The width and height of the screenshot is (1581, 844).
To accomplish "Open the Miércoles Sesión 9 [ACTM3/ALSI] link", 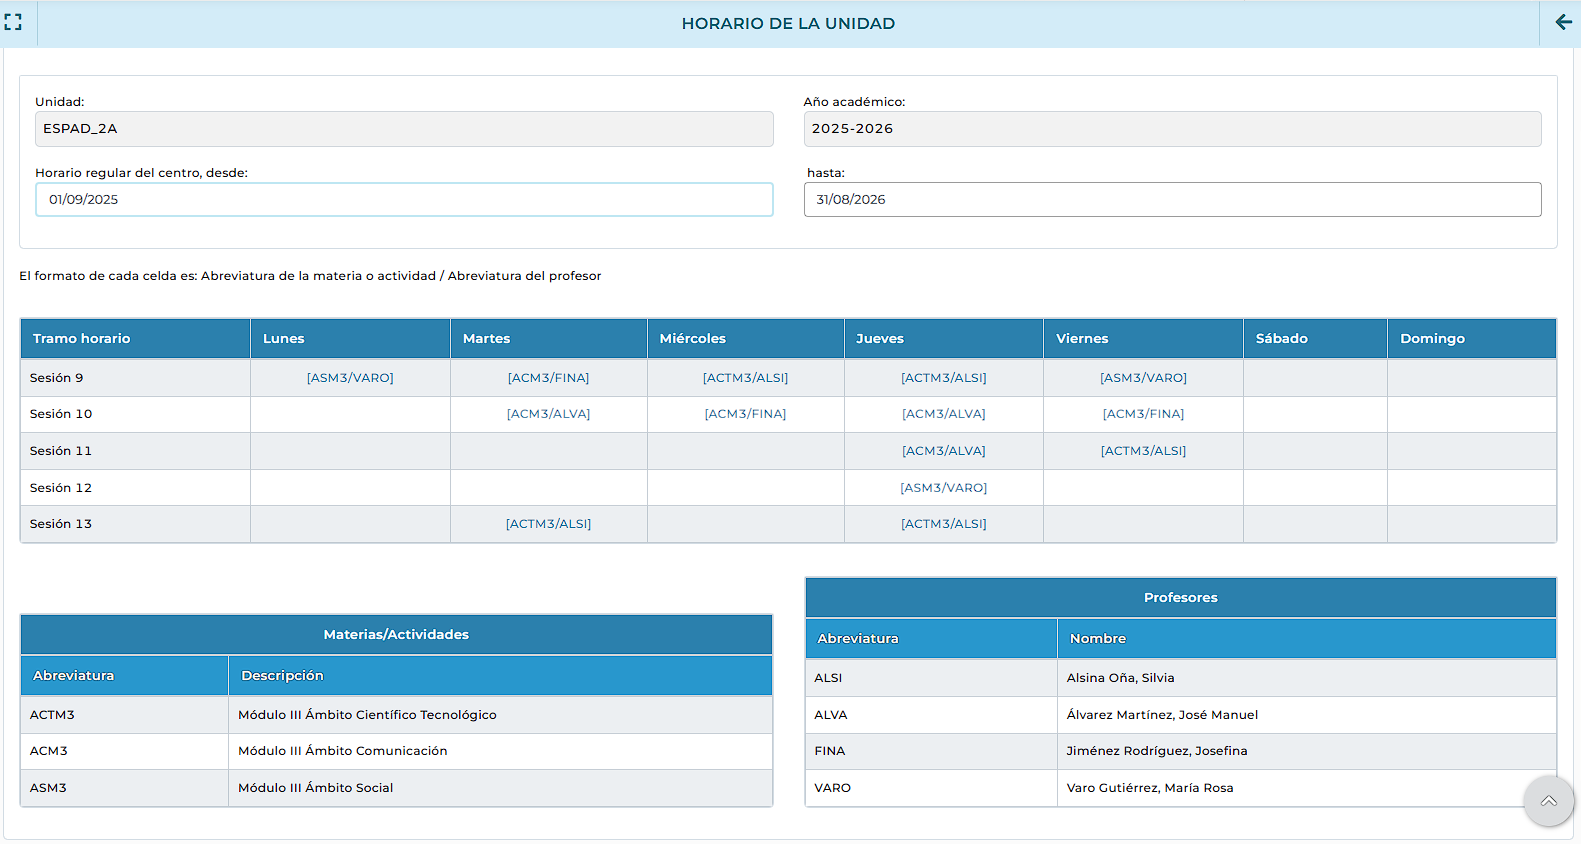I will (745, 378).
